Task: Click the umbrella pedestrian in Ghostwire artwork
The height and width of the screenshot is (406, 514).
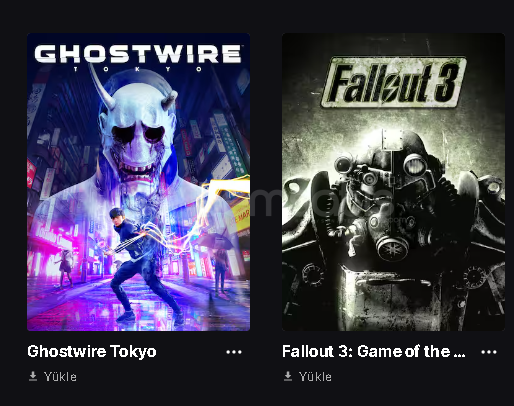Action: (220, 263)
